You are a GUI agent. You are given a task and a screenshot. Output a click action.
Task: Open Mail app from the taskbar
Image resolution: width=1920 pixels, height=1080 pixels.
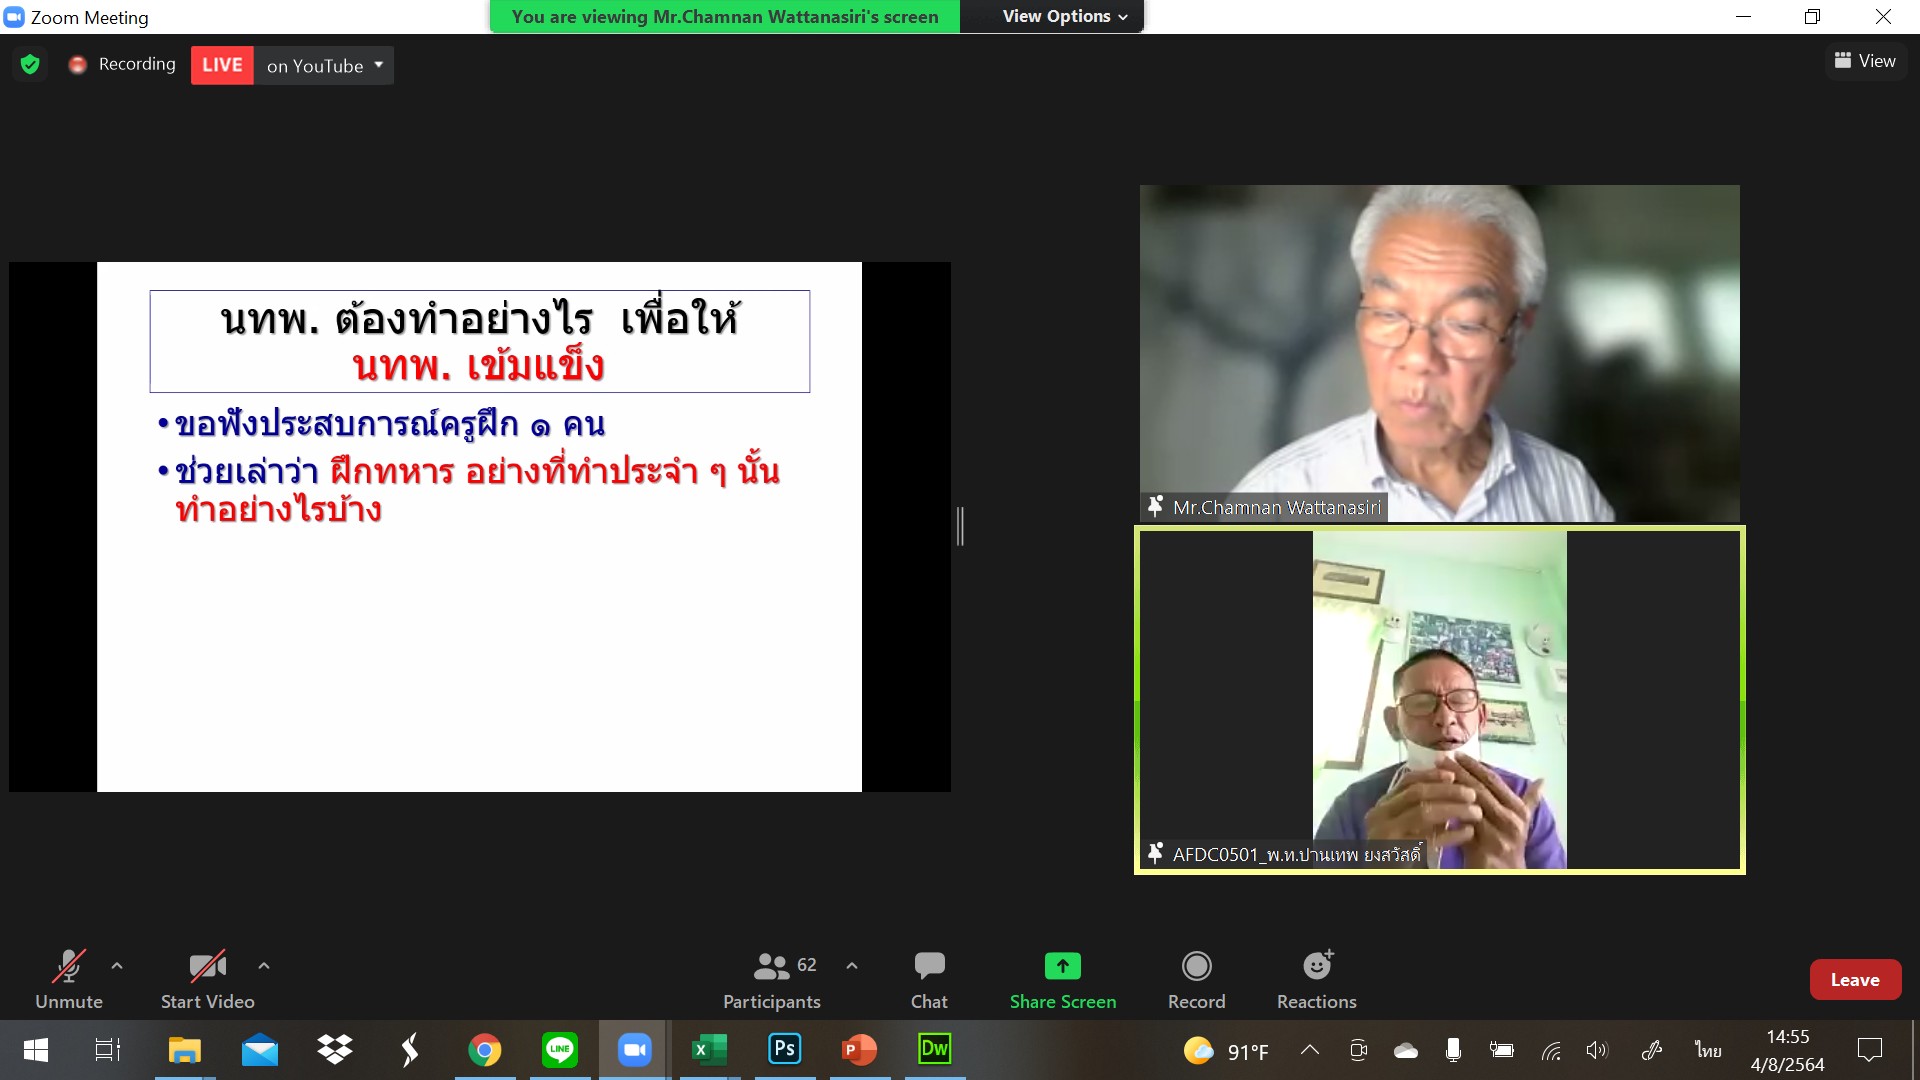click(x=260, y=1050)
